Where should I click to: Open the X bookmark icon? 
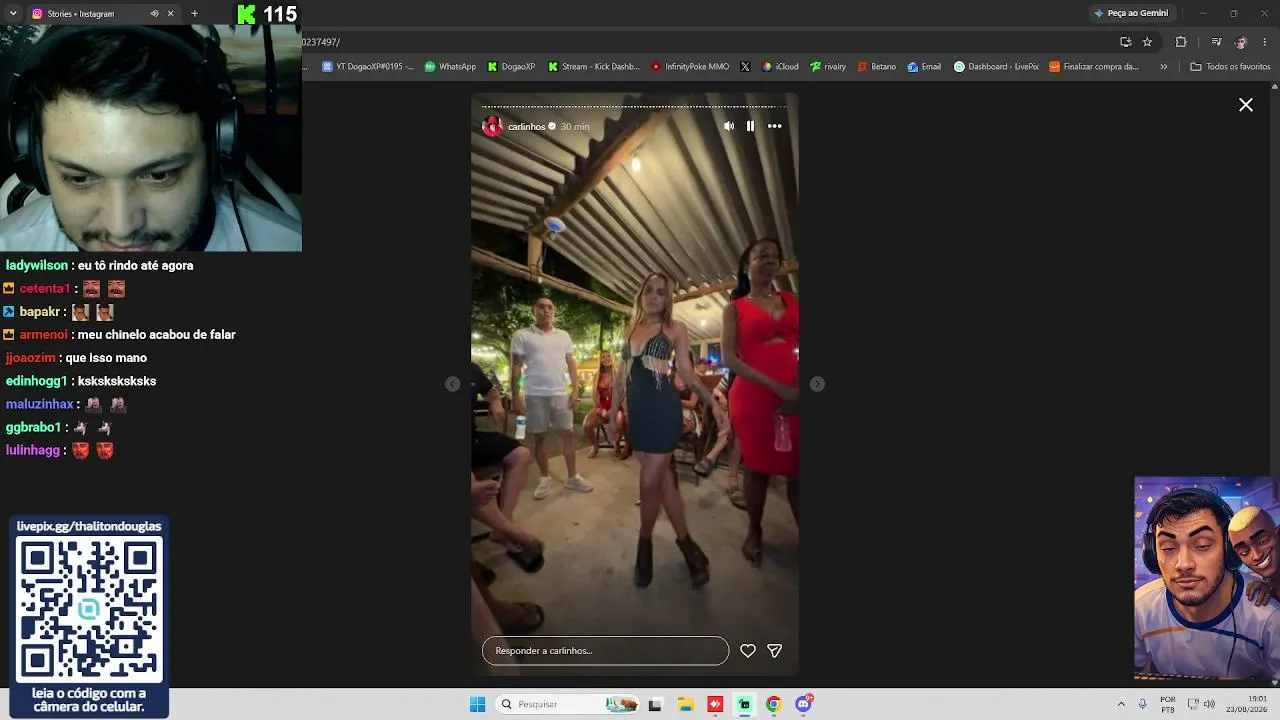click(x=745, y=67)
